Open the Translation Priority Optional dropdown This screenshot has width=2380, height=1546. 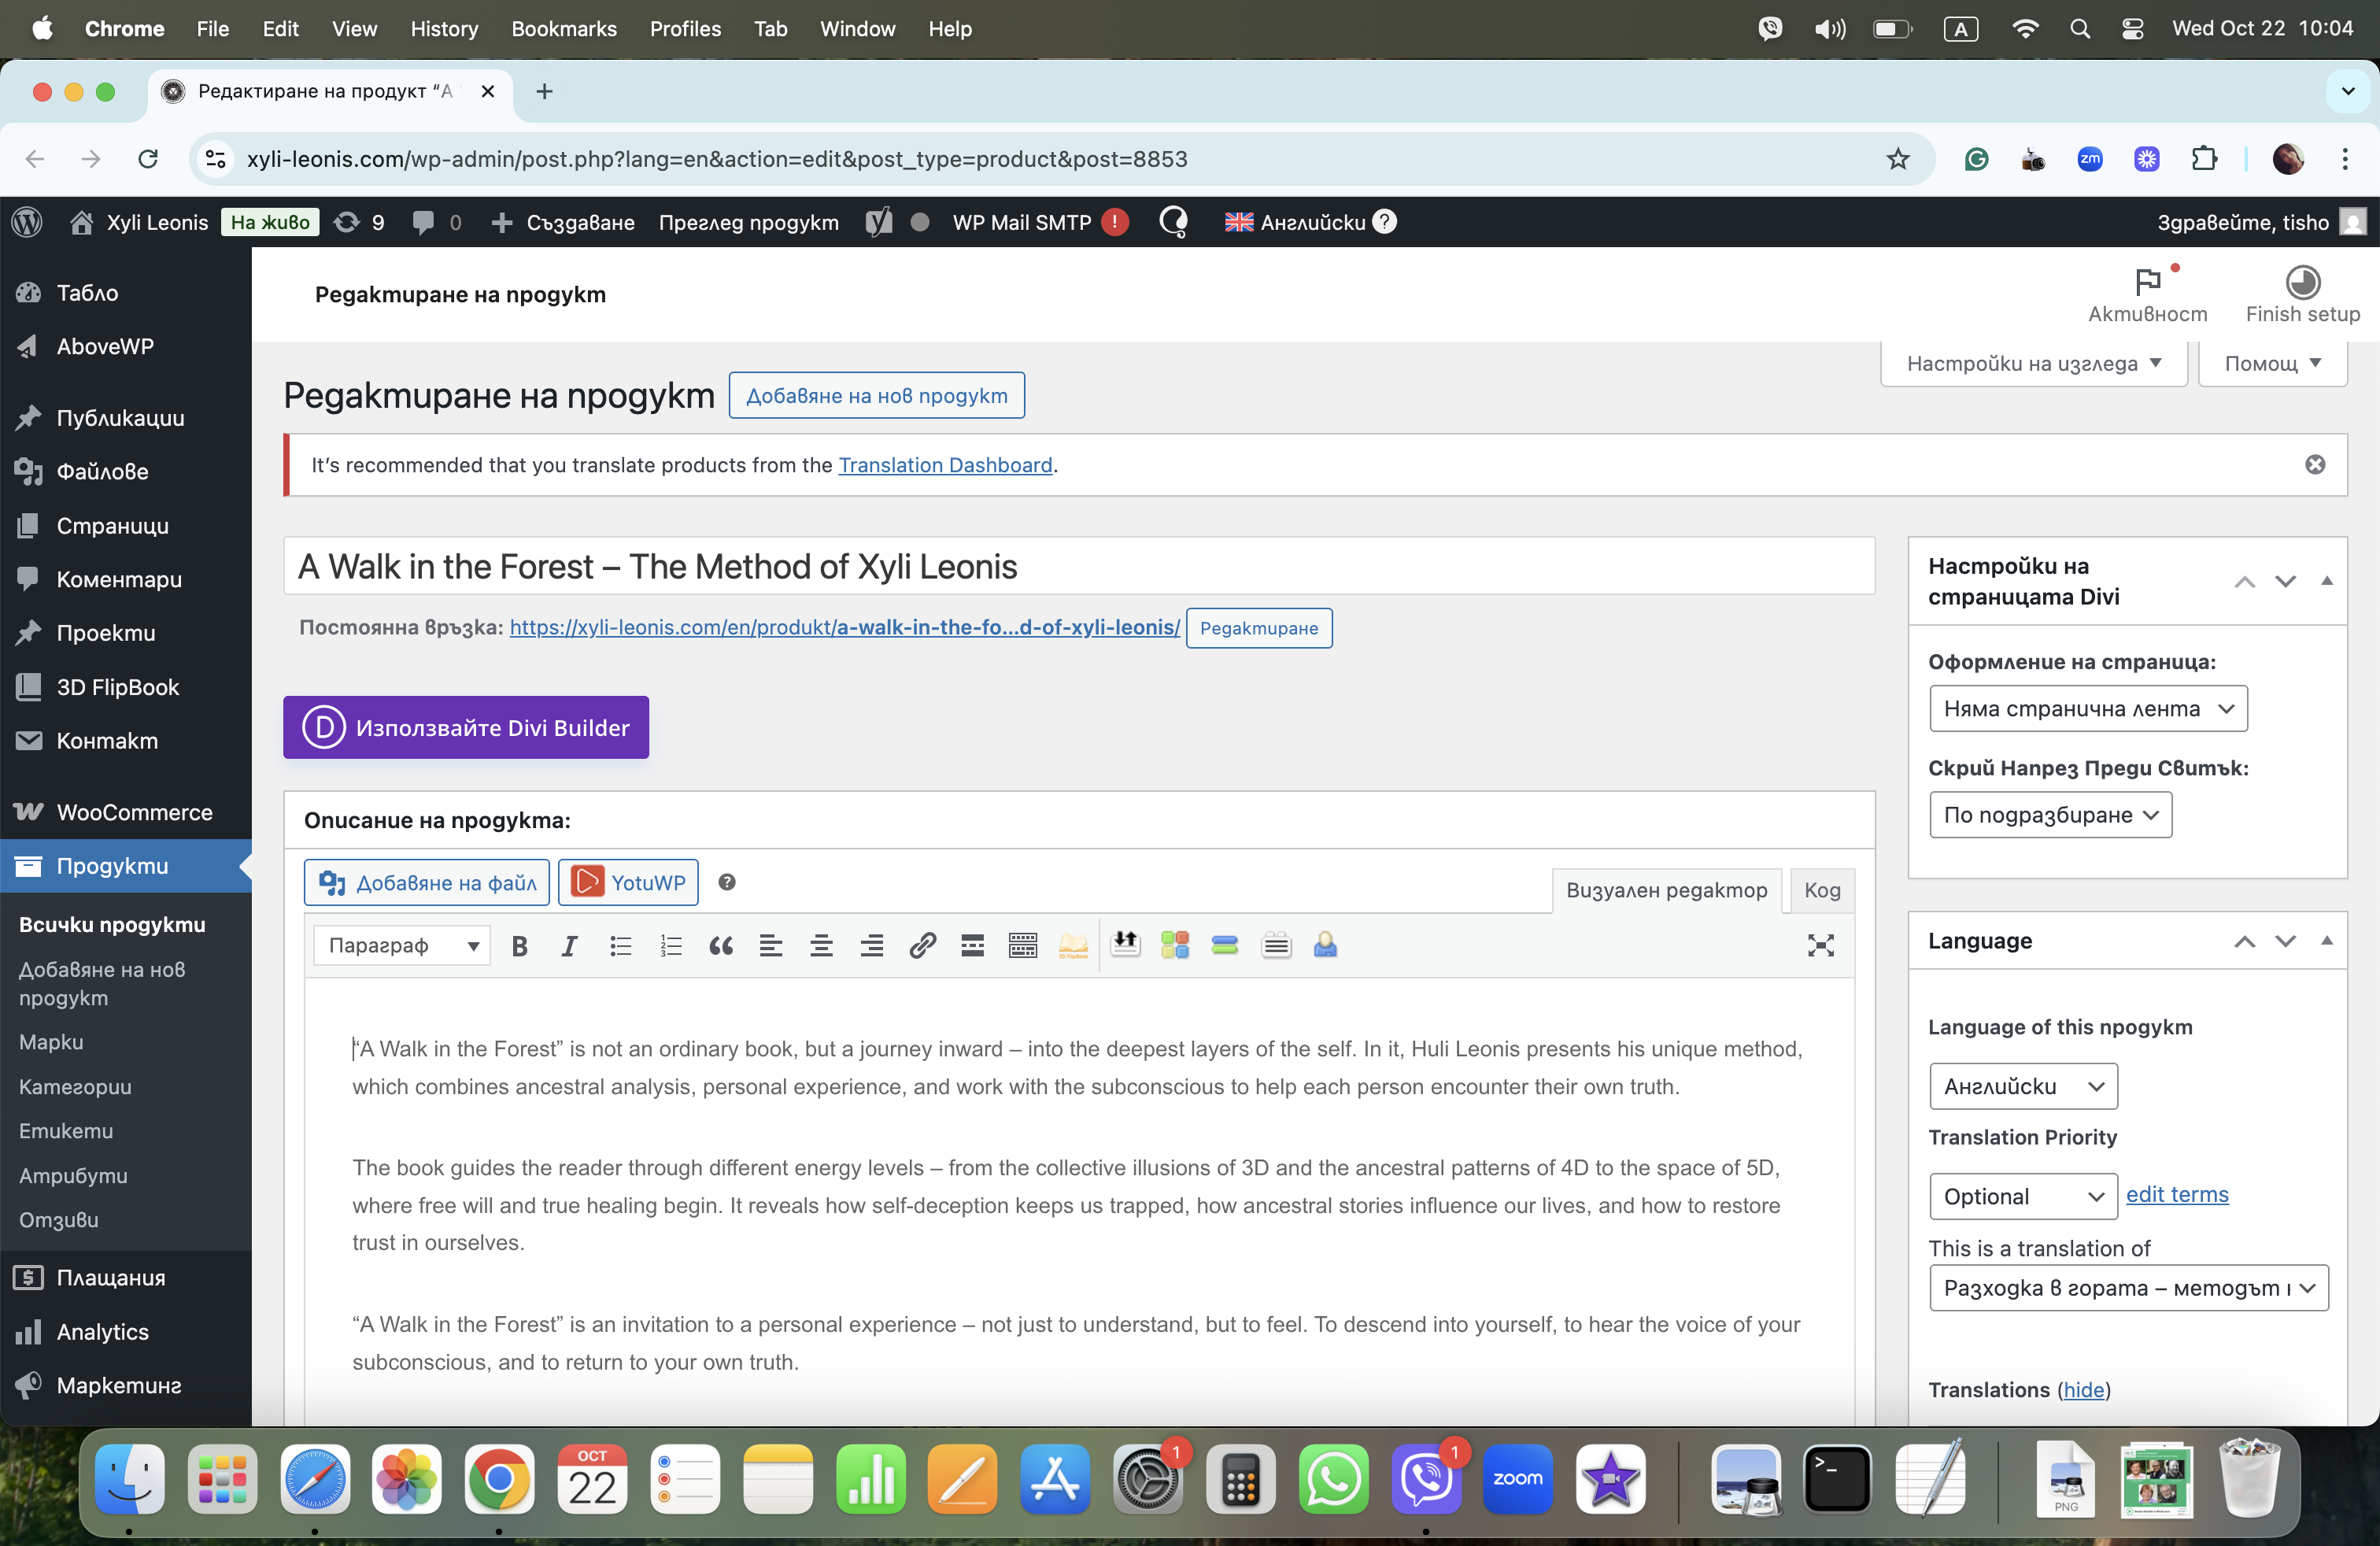2022,1196
